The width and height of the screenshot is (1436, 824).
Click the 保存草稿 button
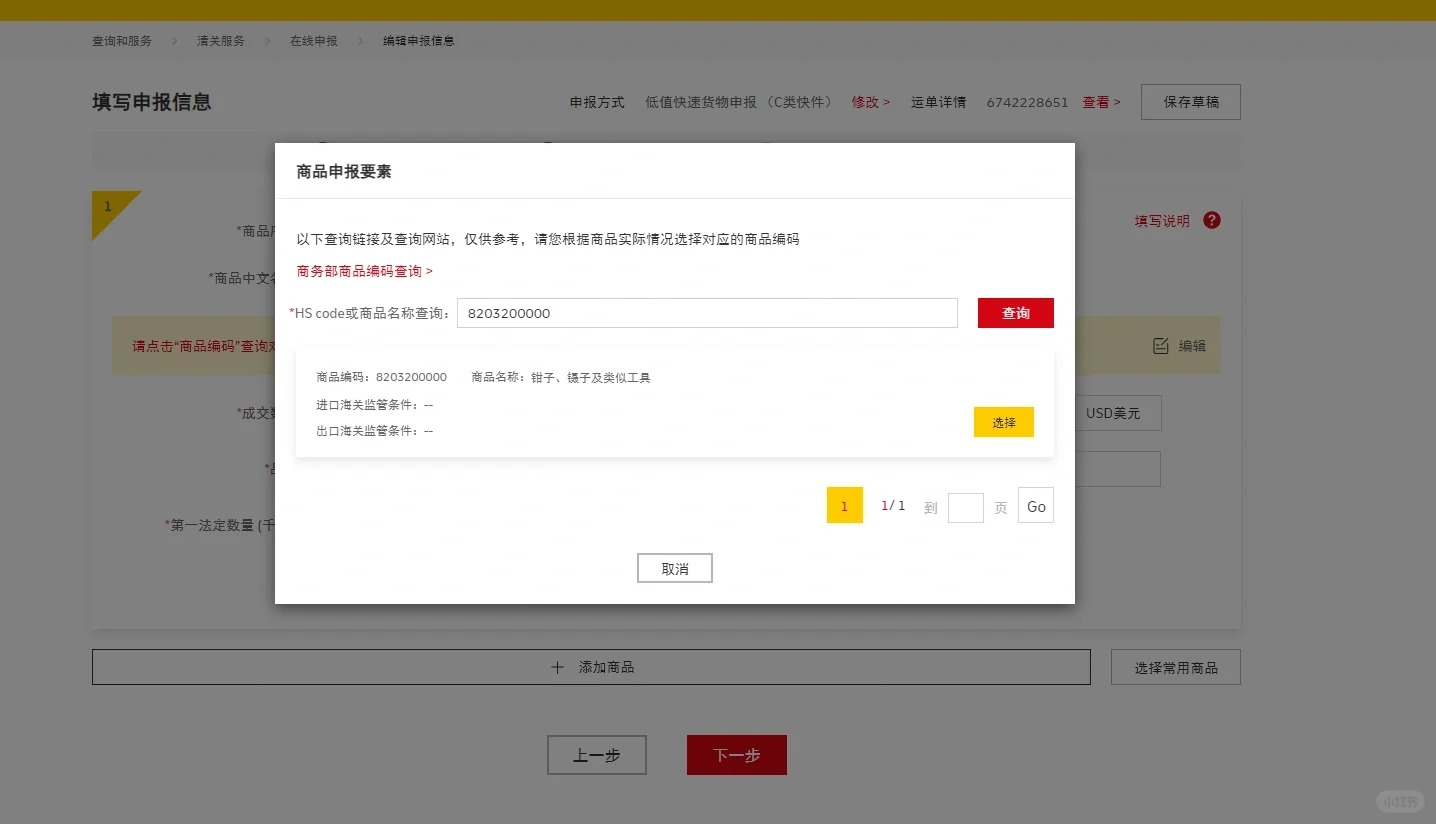tap(1190, 102)
